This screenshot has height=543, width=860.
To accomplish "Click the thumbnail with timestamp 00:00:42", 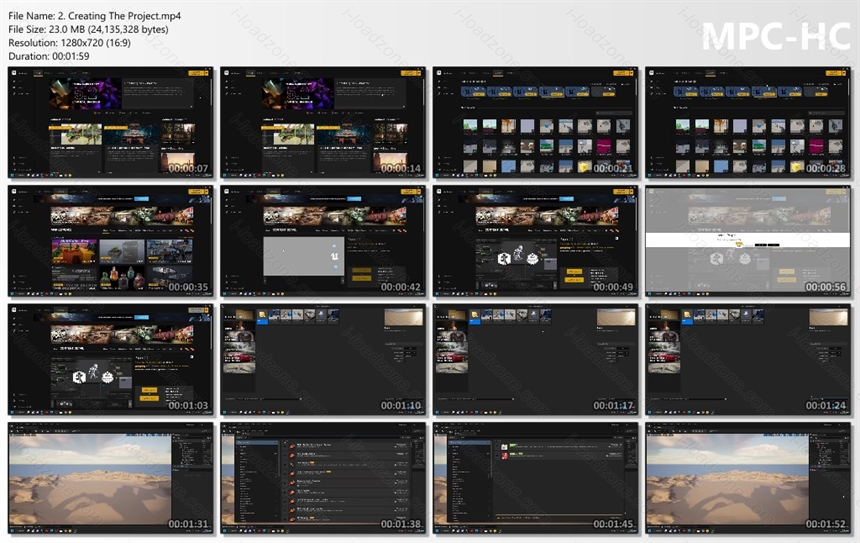I will click(x=323, y=241).
